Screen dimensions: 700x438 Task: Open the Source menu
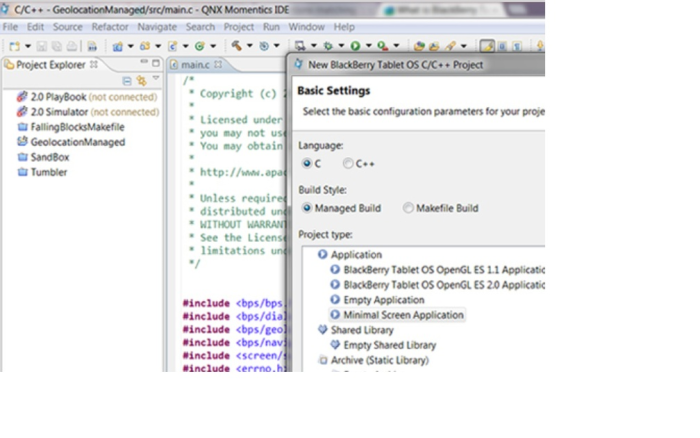pyautogui.click(x=67, y=27)
